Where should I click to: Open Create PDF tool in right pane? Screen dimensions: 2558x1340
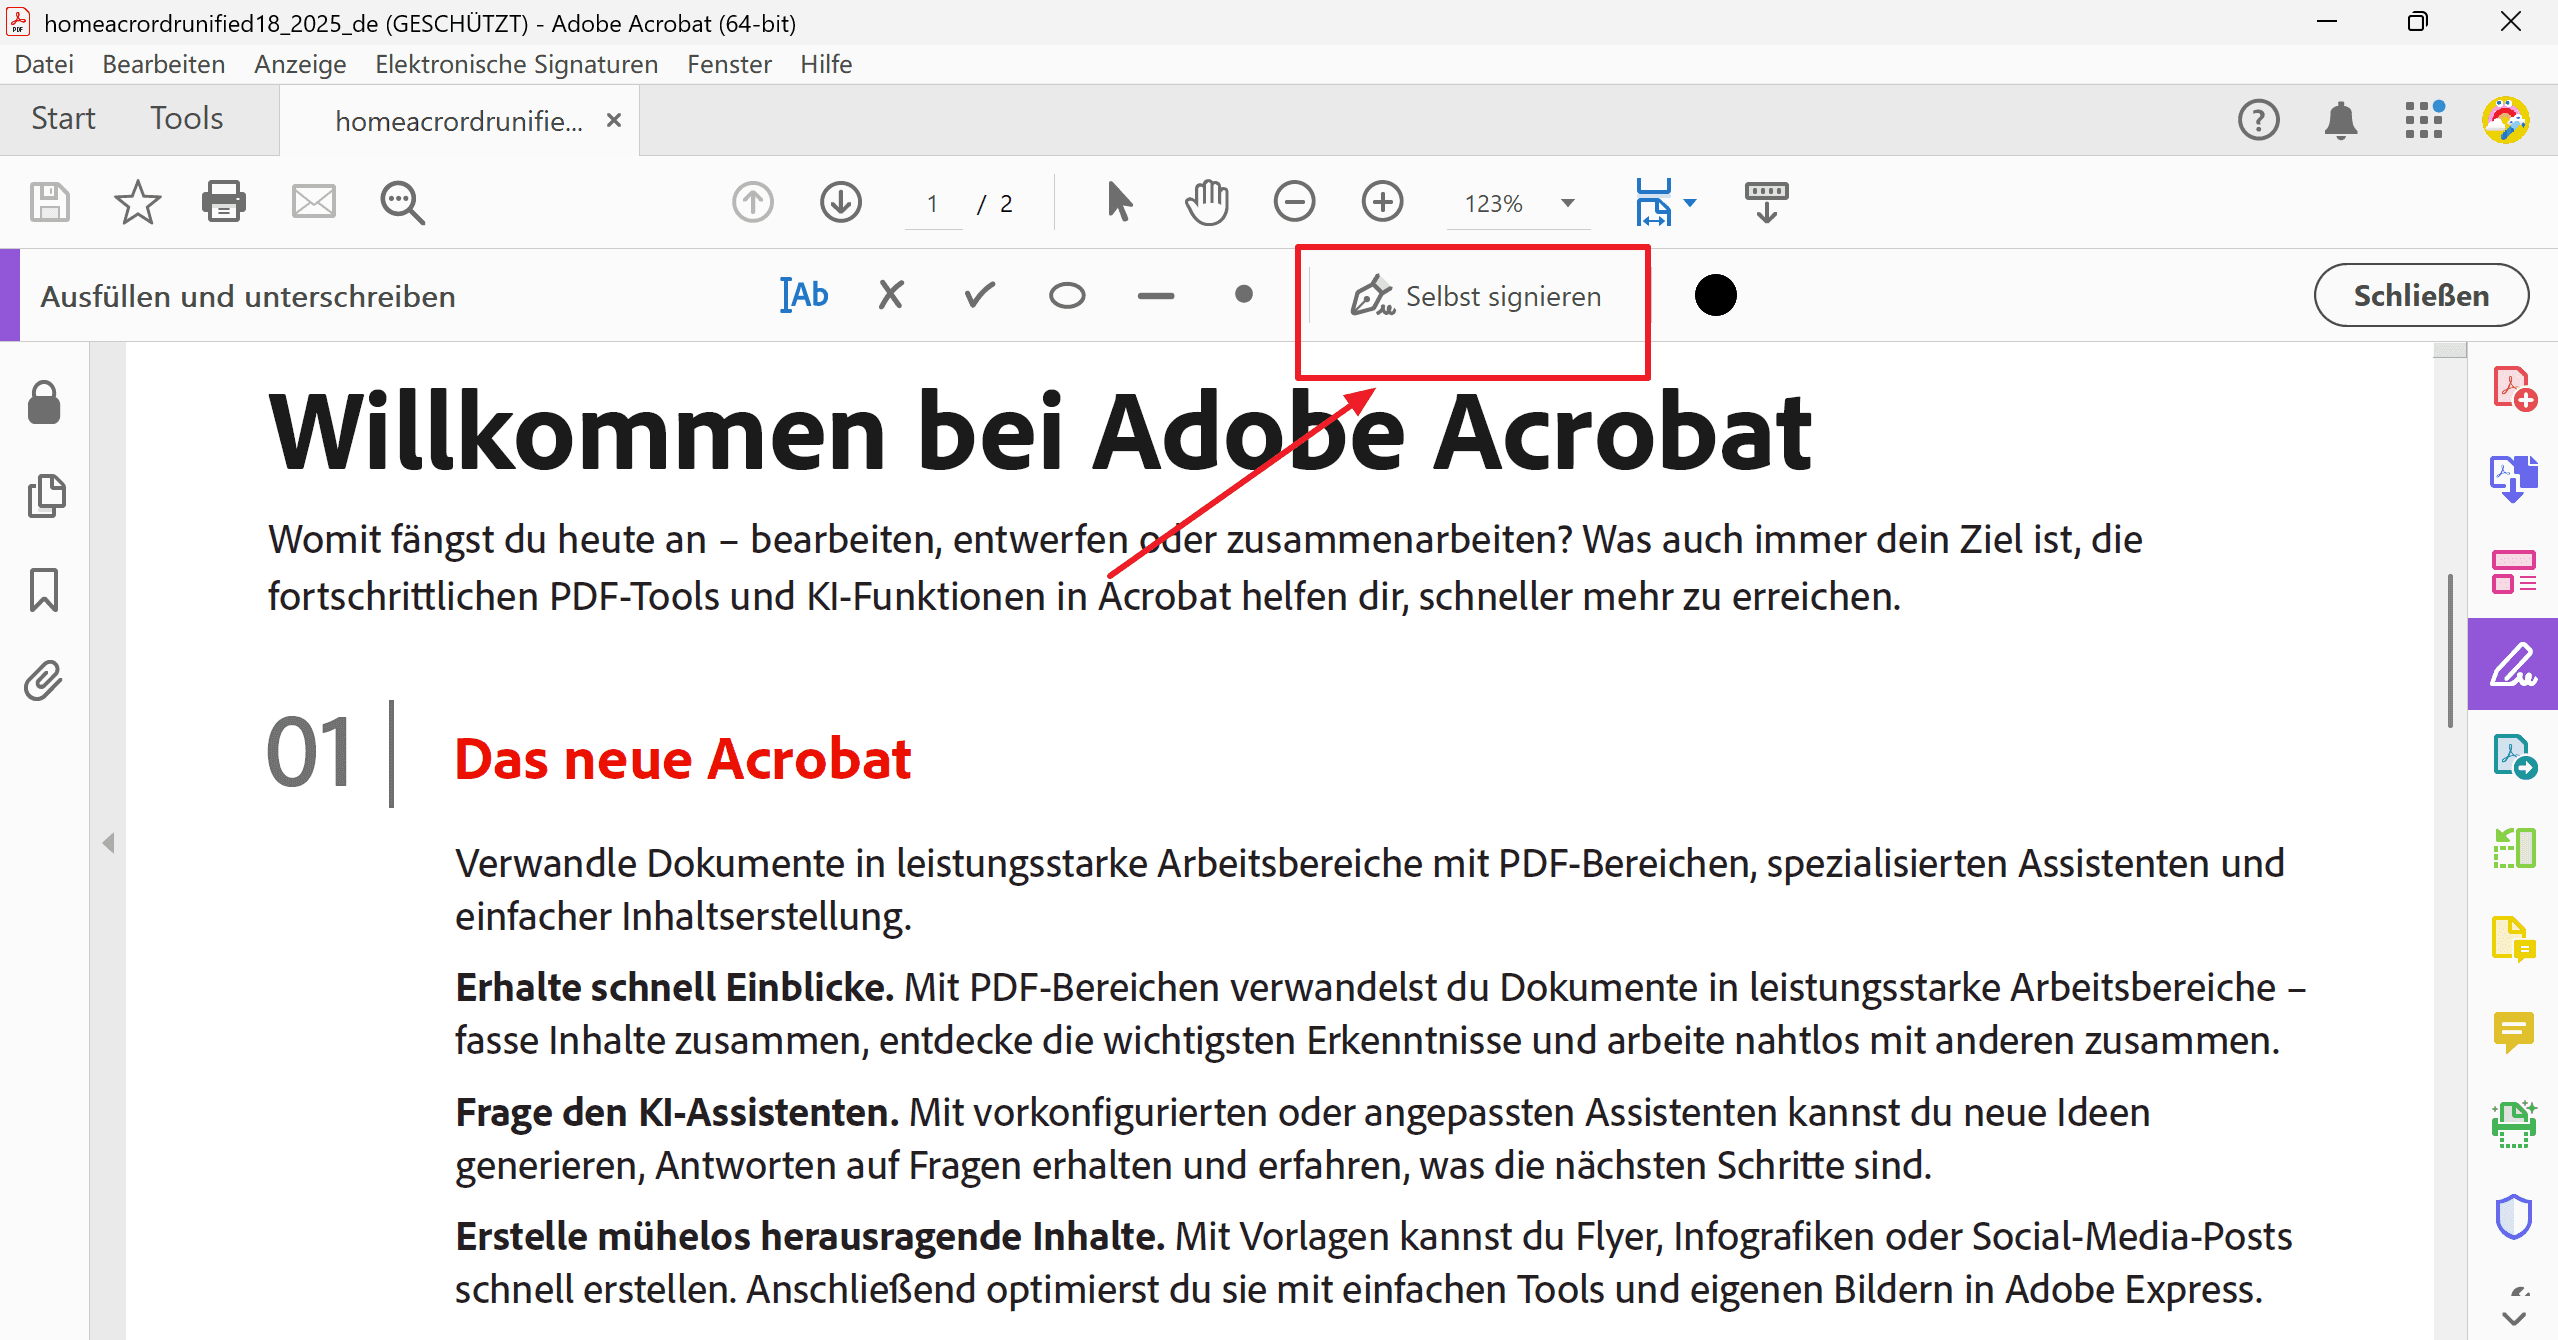pyautogui.click(x=2513, y=389)
